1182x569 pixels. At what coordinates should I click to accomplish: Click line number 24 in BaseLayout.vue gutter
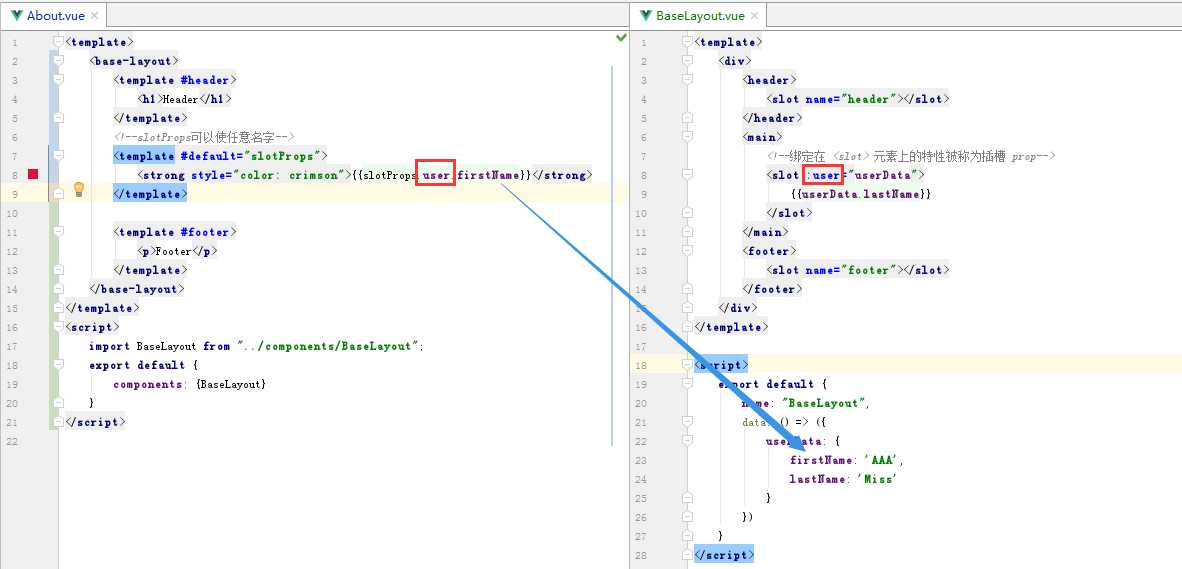pos(640,479)
